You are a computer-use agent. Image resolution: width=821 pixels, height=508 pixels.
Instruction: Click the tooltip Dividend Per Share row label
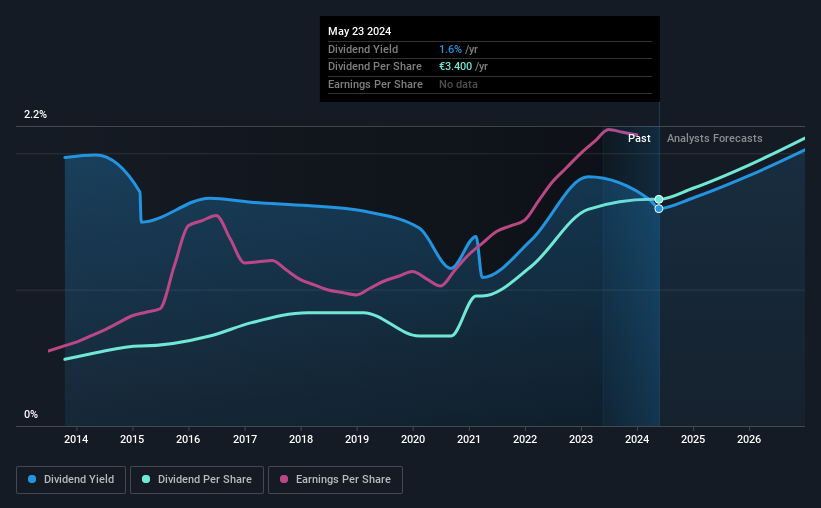(374, 67)
